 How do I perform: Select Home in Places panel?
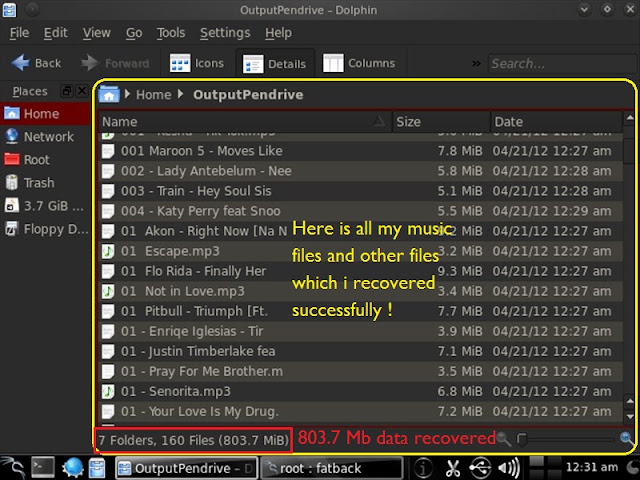45,113
